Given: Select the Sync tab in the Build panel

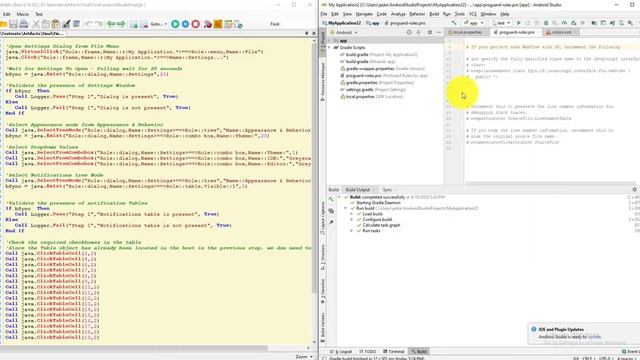Looking at the screenshot, I should (387, 190).
